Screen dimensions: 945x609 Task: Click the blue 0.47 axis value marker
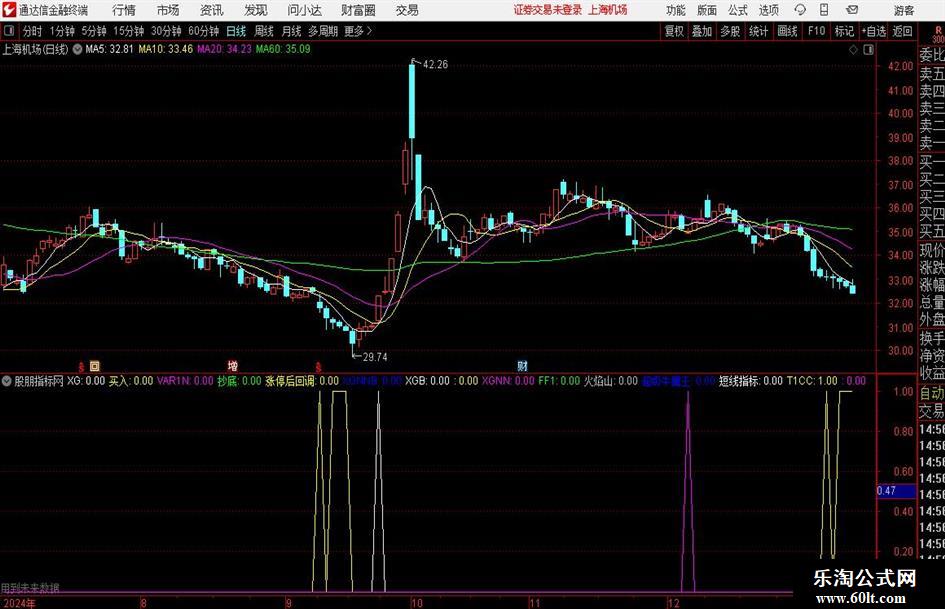point(896,491)
